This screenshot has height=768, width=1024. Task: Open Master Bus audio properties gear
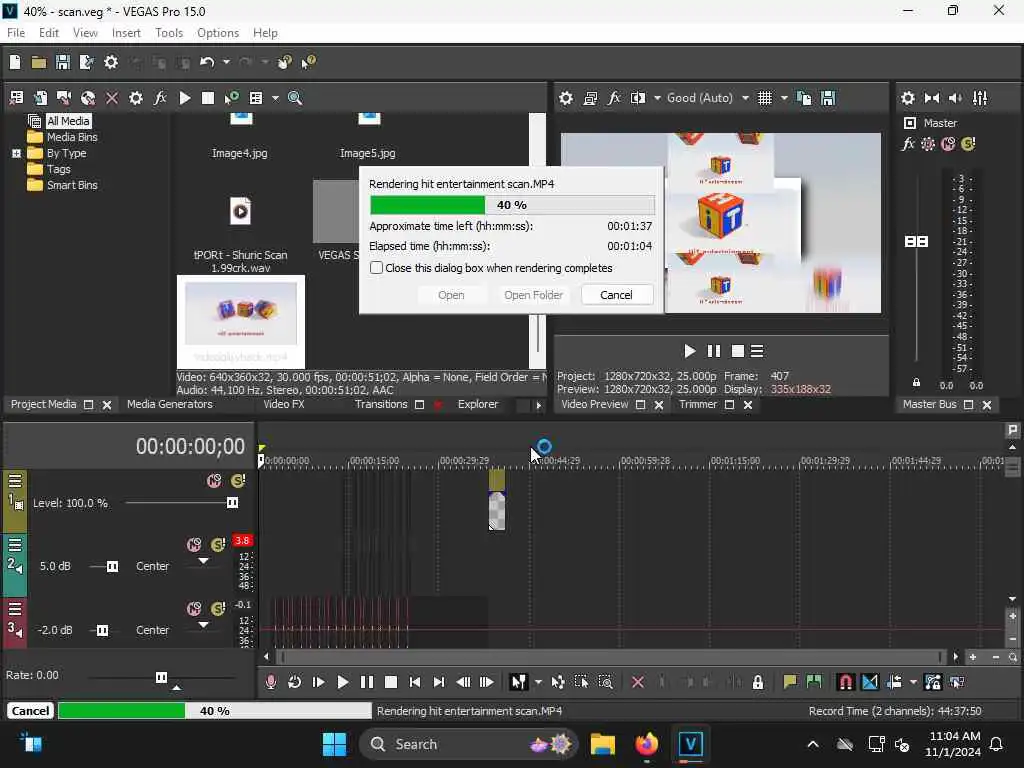(908, 98)
